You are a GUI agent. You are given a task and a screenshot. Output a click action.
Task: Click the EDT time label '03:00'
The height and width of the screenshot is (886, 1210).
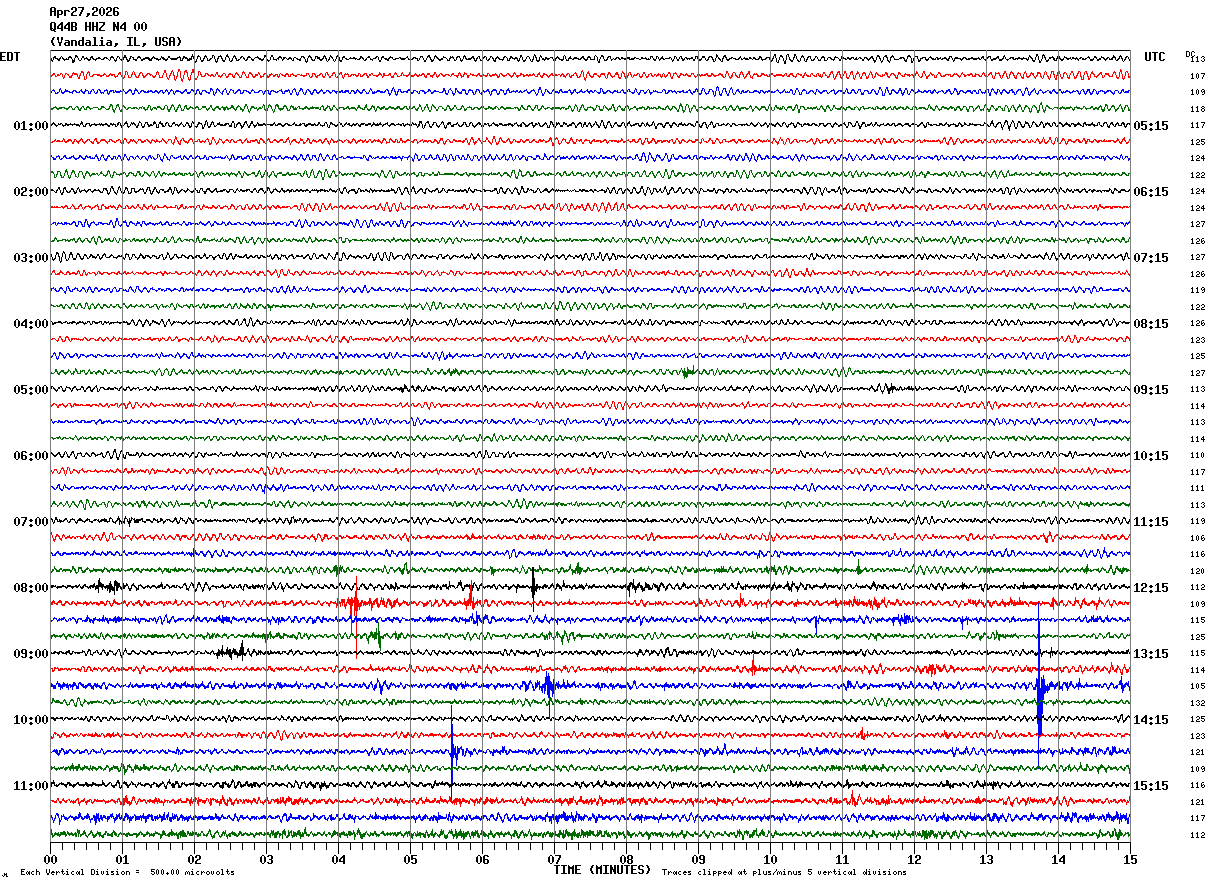[30, 258]
